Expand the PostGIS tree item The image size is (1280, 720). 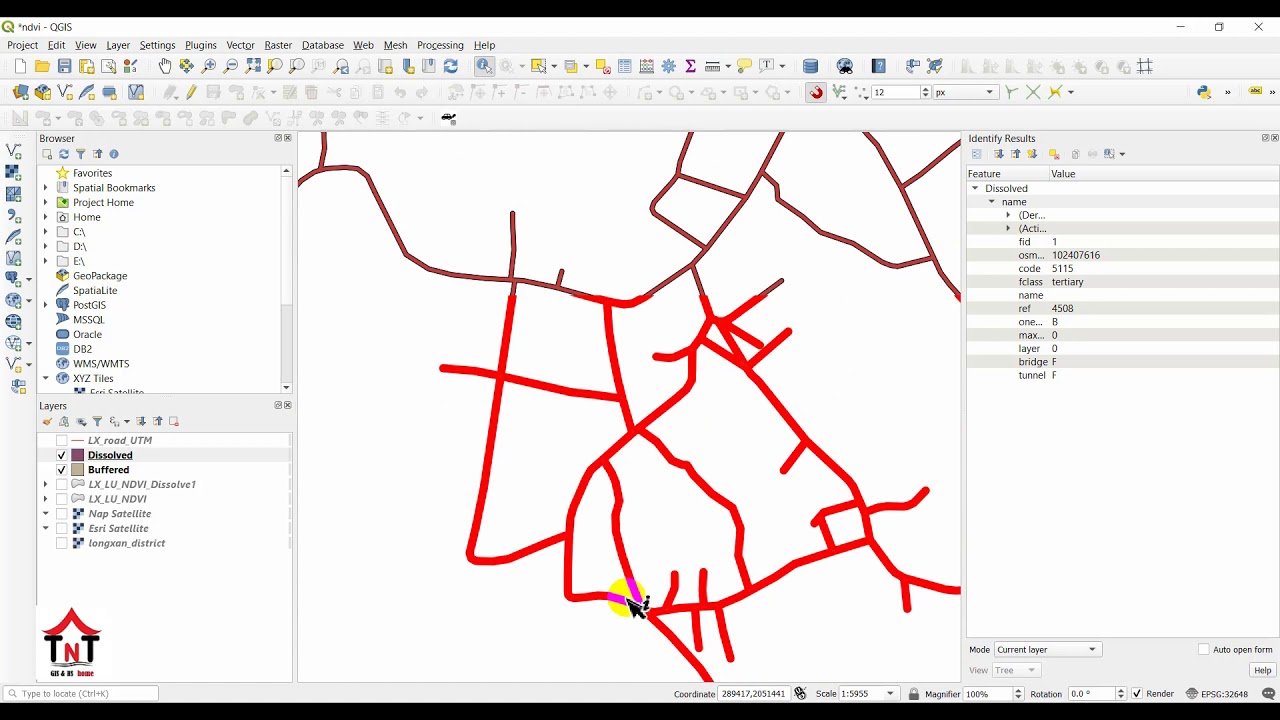coord(46,305)
